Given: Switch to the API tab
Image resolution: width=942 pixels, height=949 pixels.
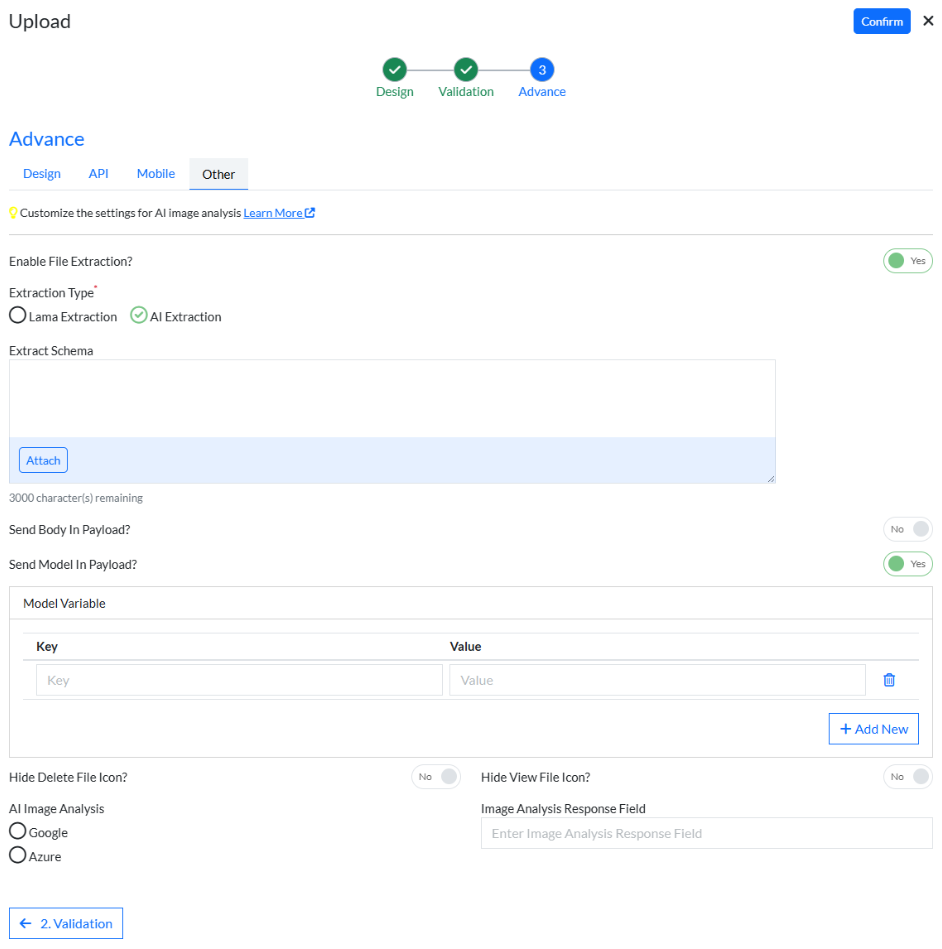Looking at the screenshot, I should pos(98,173).
